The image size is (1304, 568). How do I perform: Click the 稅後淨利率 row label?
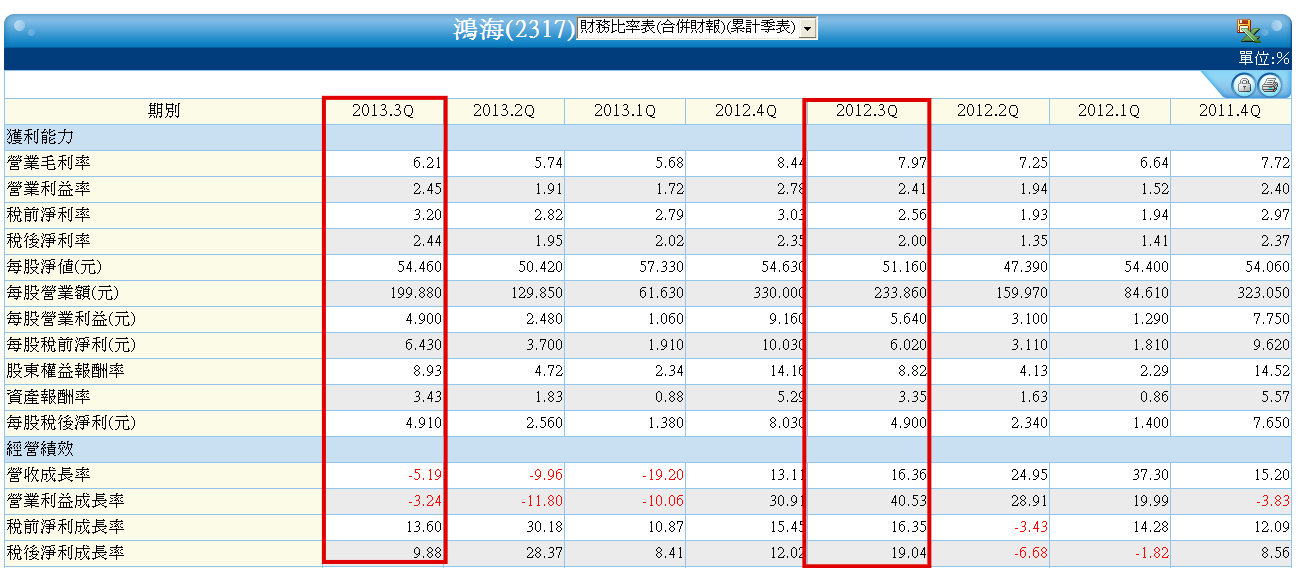pyautogui.click(x=49, y=240)
